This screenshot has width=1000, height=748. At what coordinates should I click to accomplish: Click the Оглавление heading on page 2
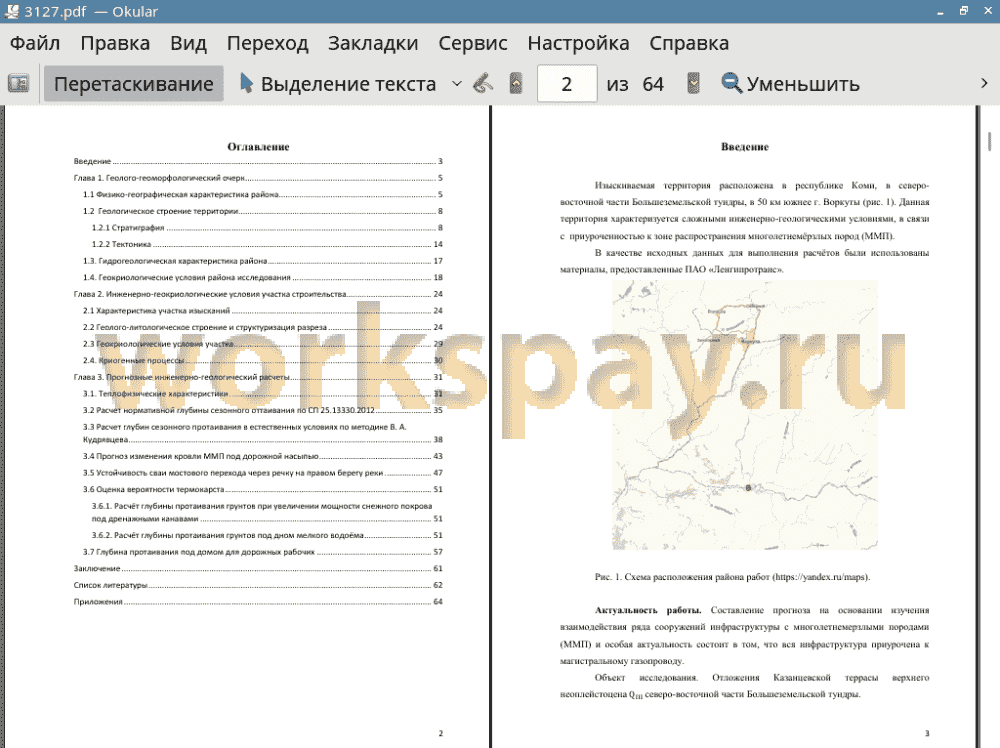tap(258, 147)
